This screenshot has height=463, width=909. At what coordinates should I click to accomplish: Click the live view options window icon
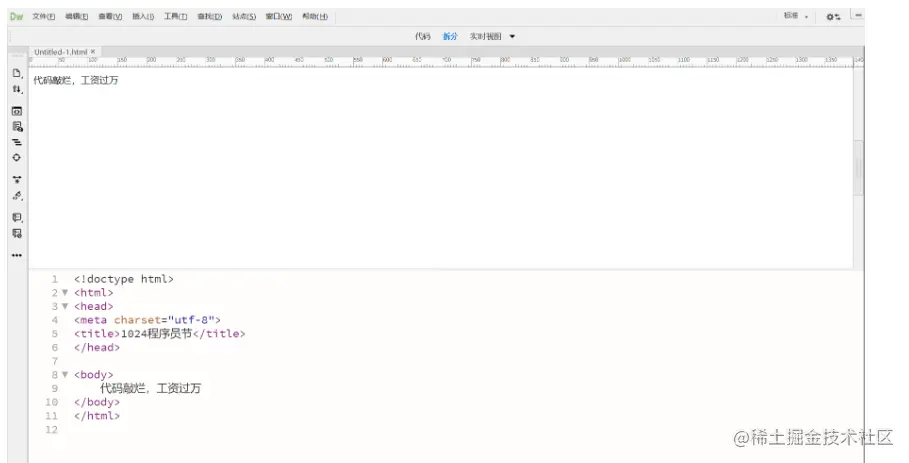(x=17, y=111)
